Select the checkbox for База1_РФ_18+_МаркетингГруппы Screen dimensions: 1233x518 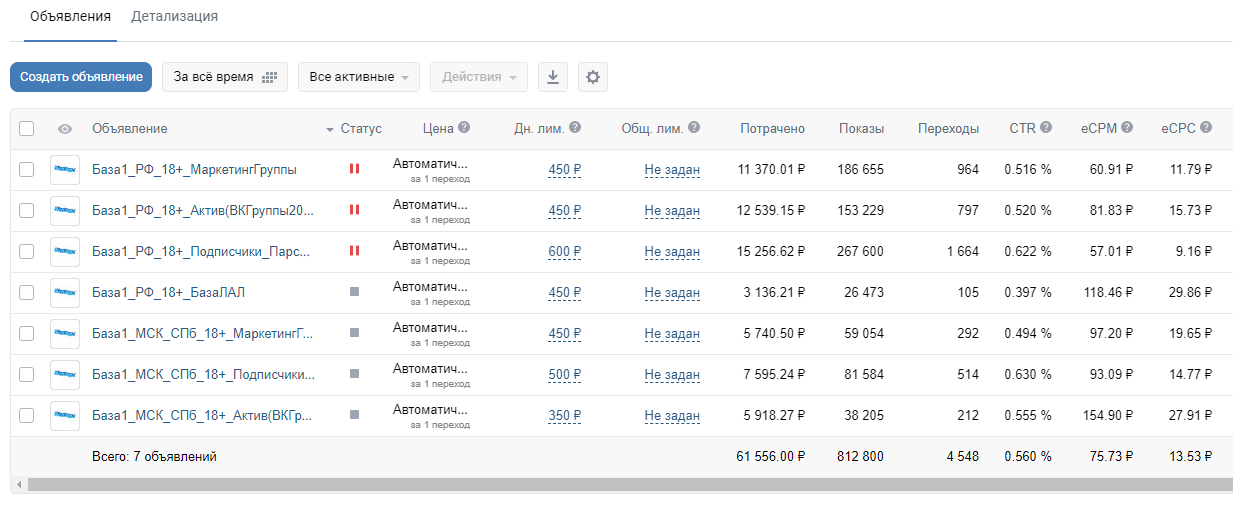coord(27,169)
